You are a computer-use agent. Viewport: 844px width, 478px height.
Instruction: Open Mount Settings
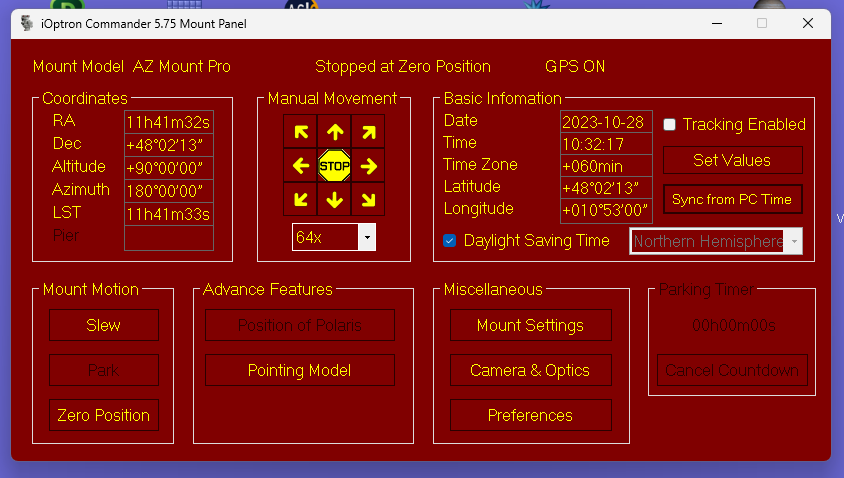coord(531,325)
